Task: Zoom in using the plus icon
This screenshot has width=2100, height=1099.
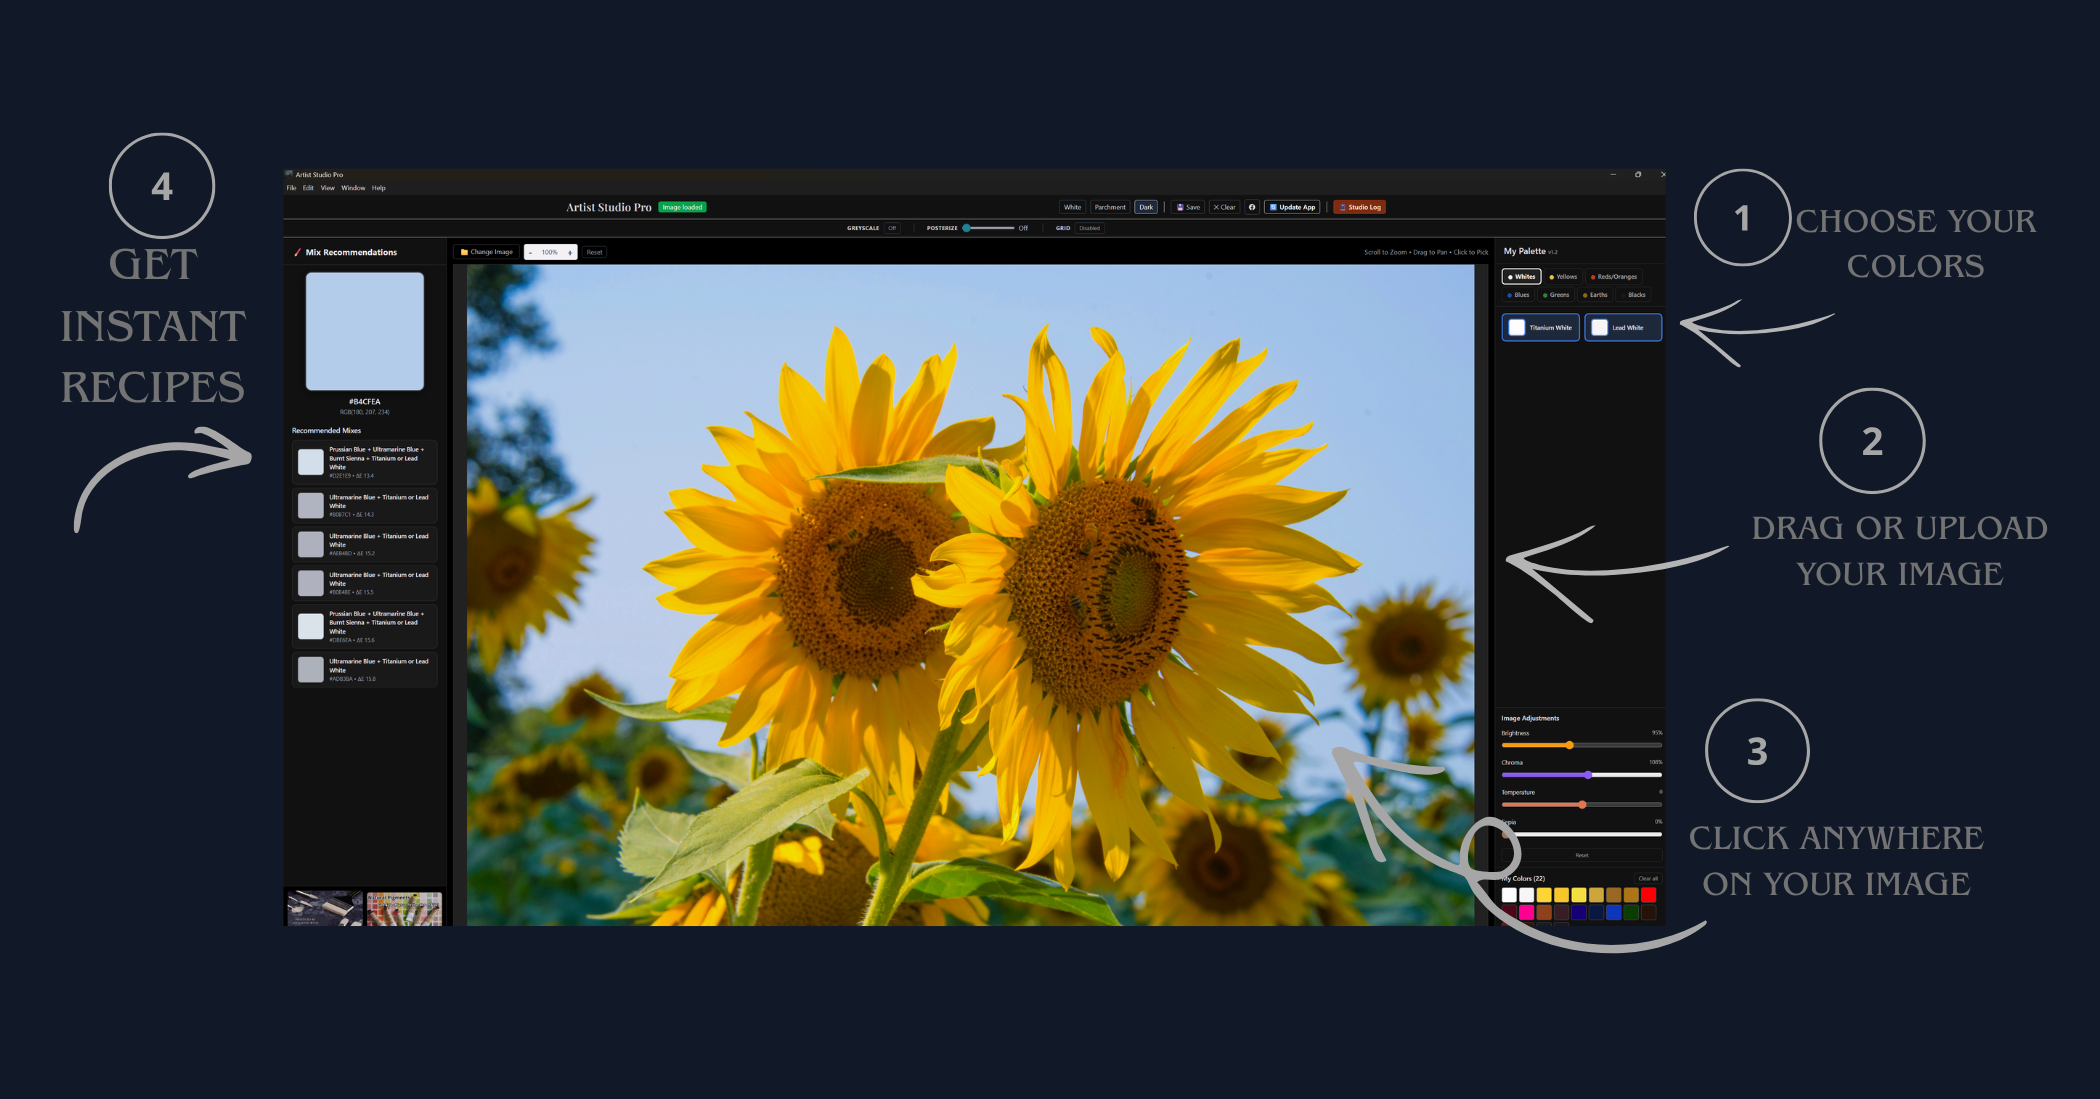Action: (x=570, y=252)
